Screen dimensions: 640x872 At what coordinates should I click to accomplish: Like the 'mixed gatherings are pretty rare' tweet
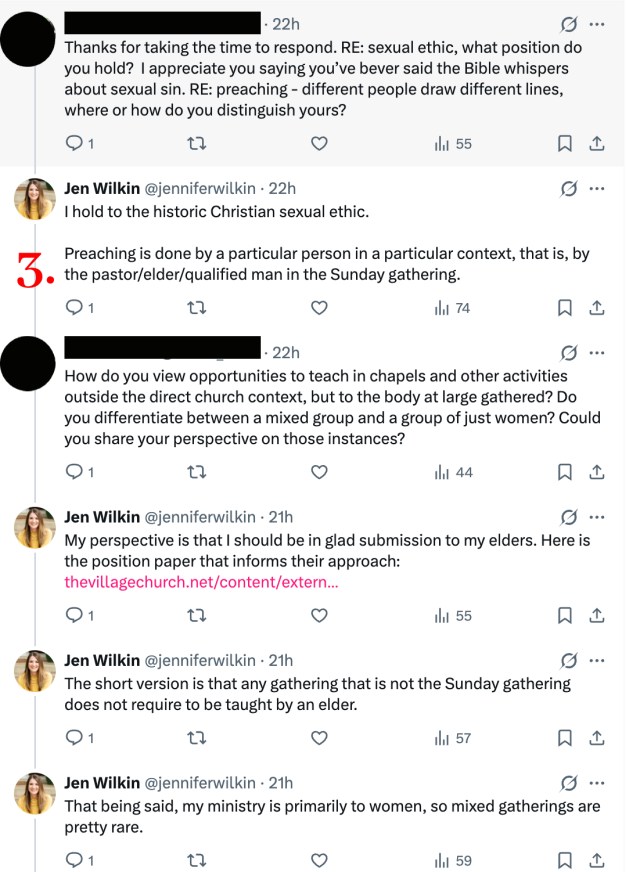coord(319,860)
